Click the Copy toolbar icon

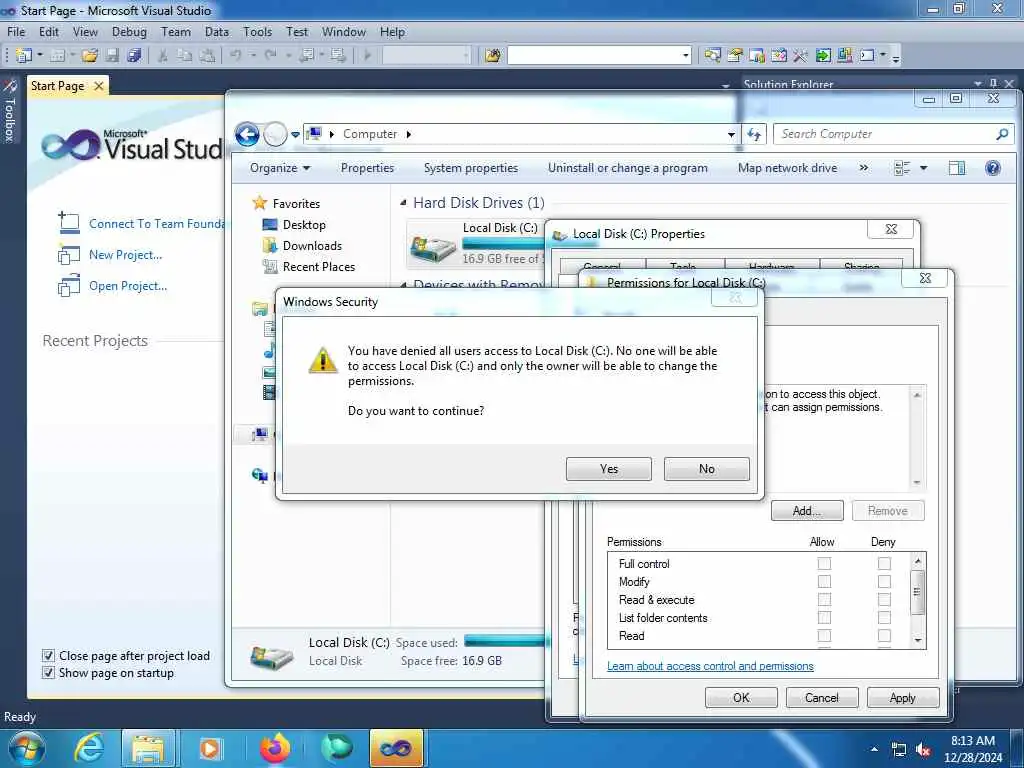[185, 56]
